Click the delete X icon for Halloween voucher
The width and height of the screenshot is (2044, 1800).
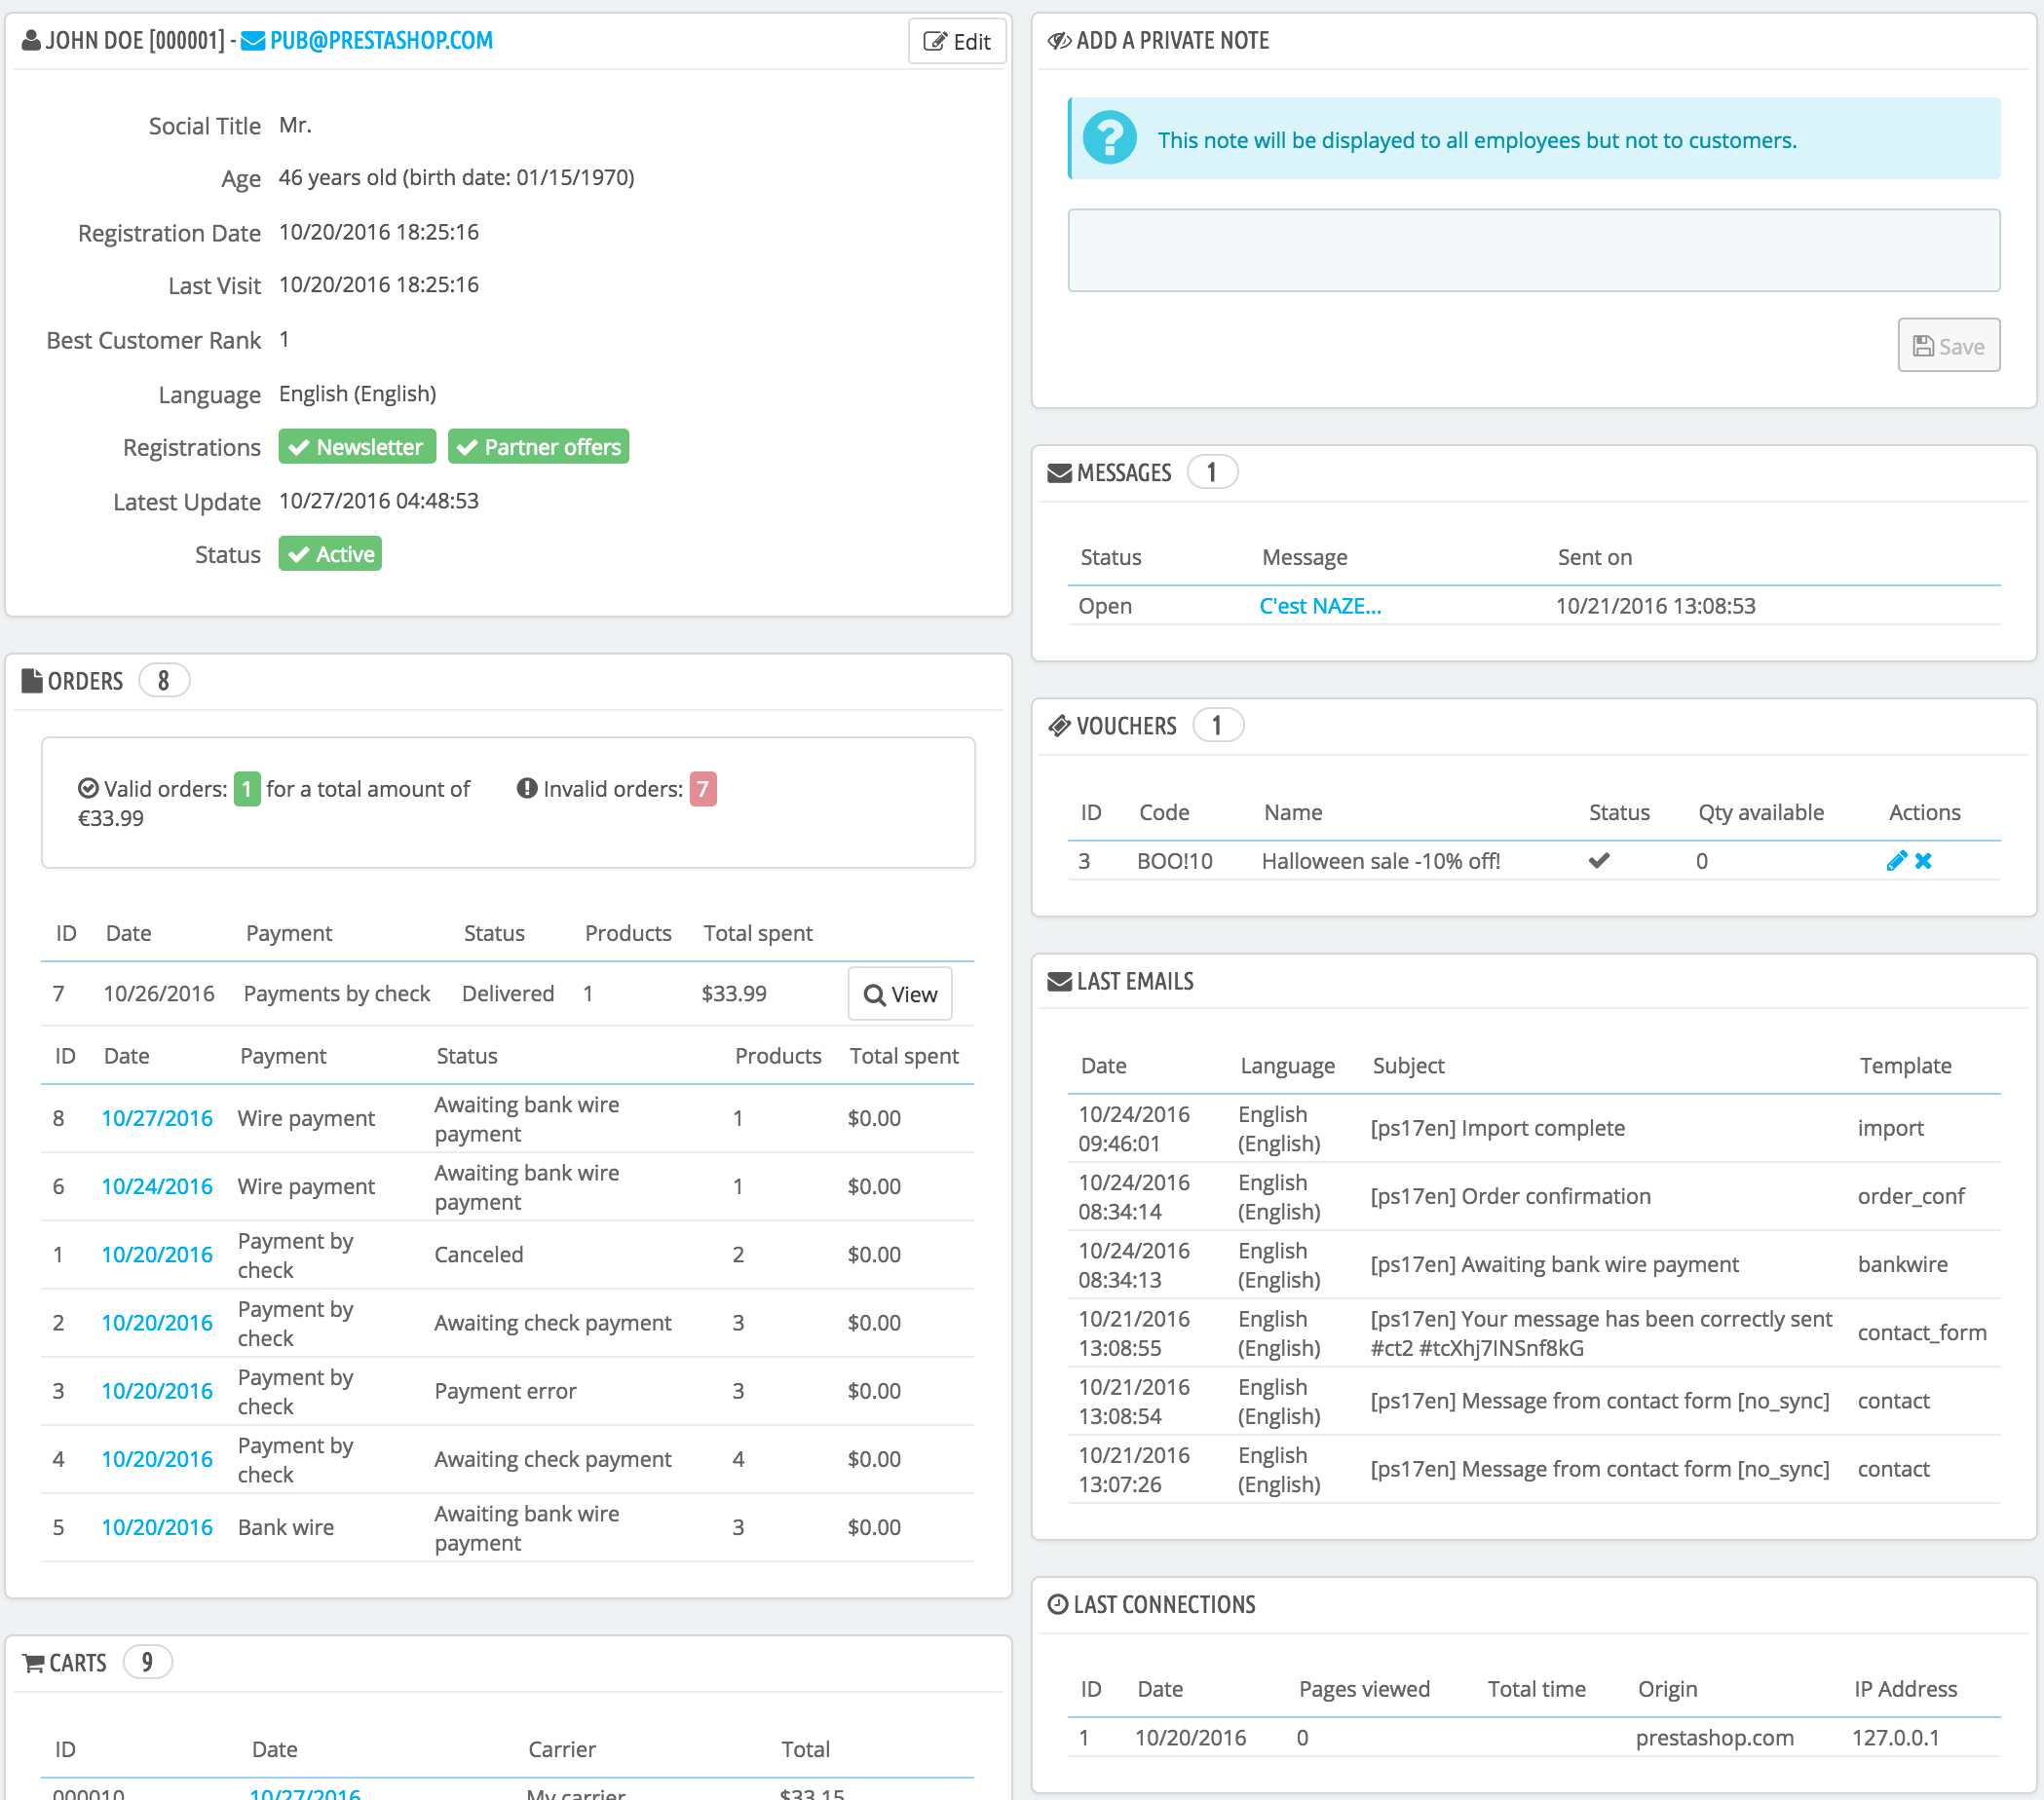[1923, 861]
